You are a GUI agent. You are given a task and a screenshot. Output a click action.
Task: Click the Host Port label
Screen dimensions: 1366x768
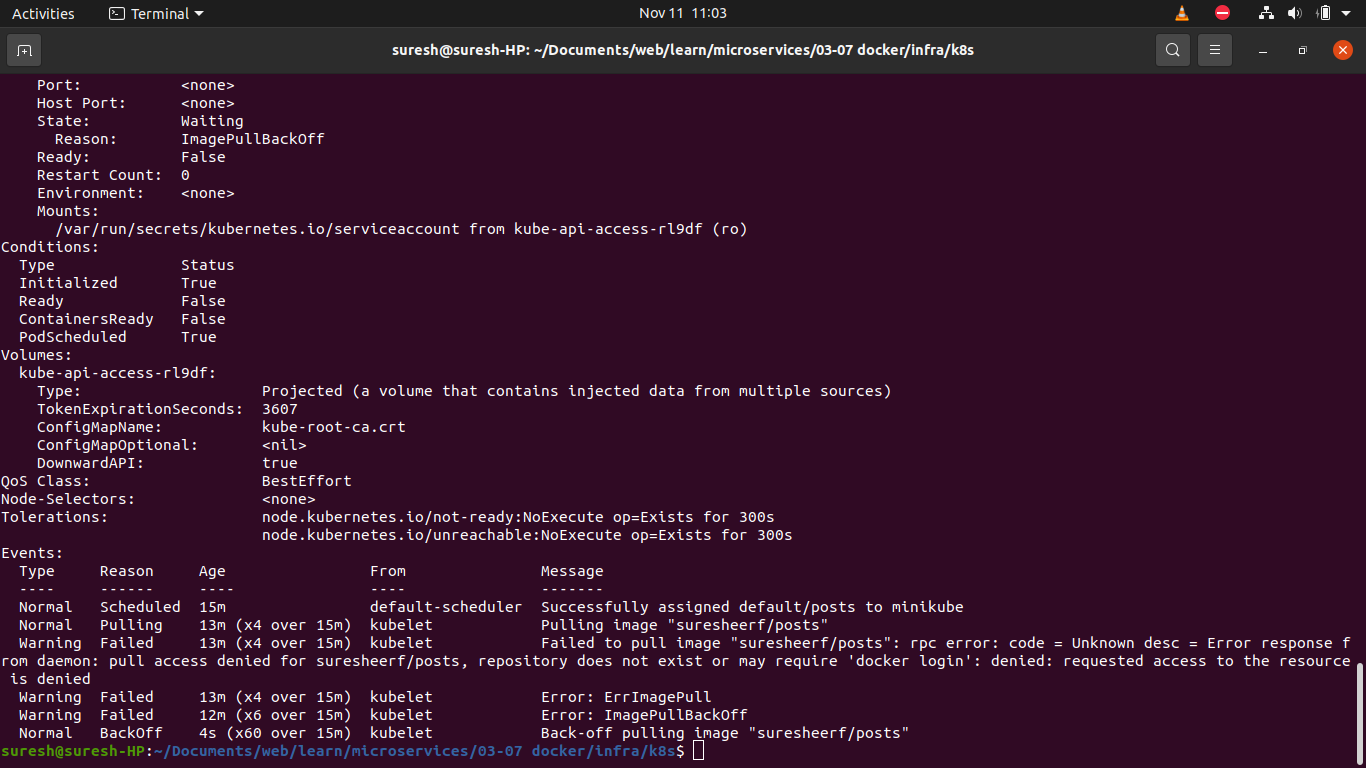pos(82,103)
